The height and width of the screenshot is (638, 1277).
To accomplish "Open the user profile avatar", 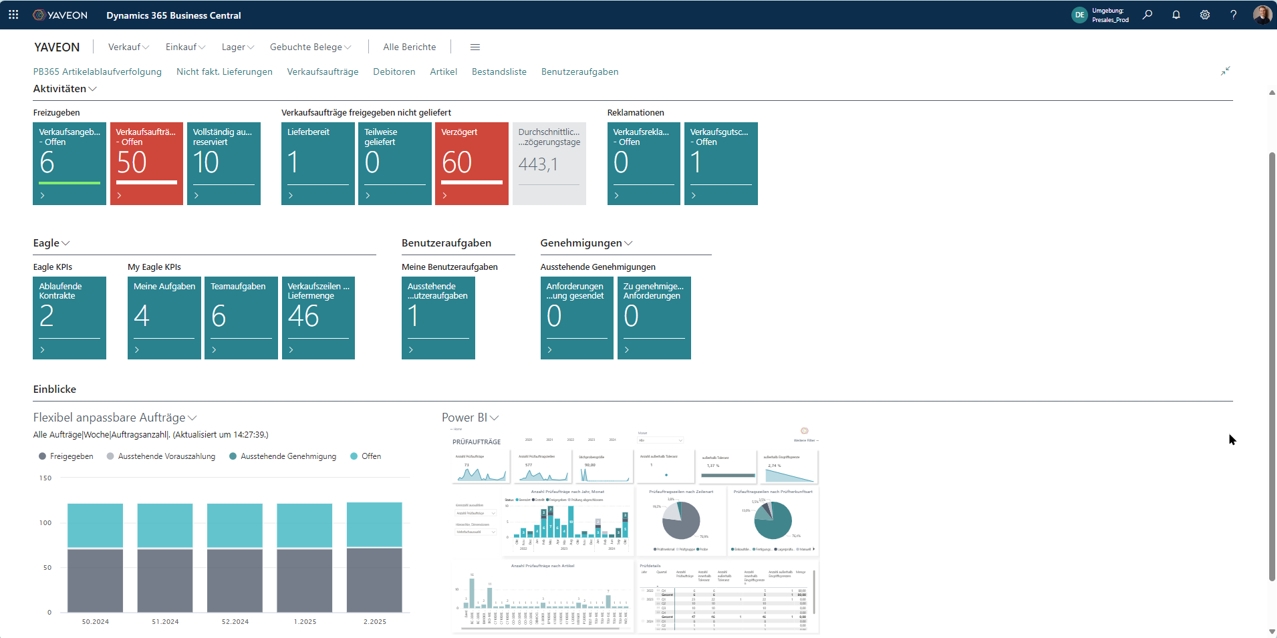I will [x=1262, y=15].
